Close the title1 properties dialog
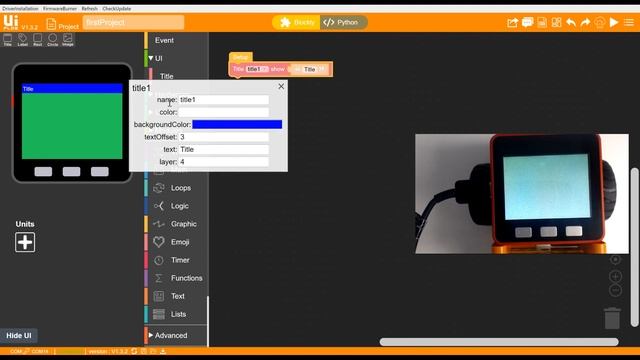 coord(281,87)
